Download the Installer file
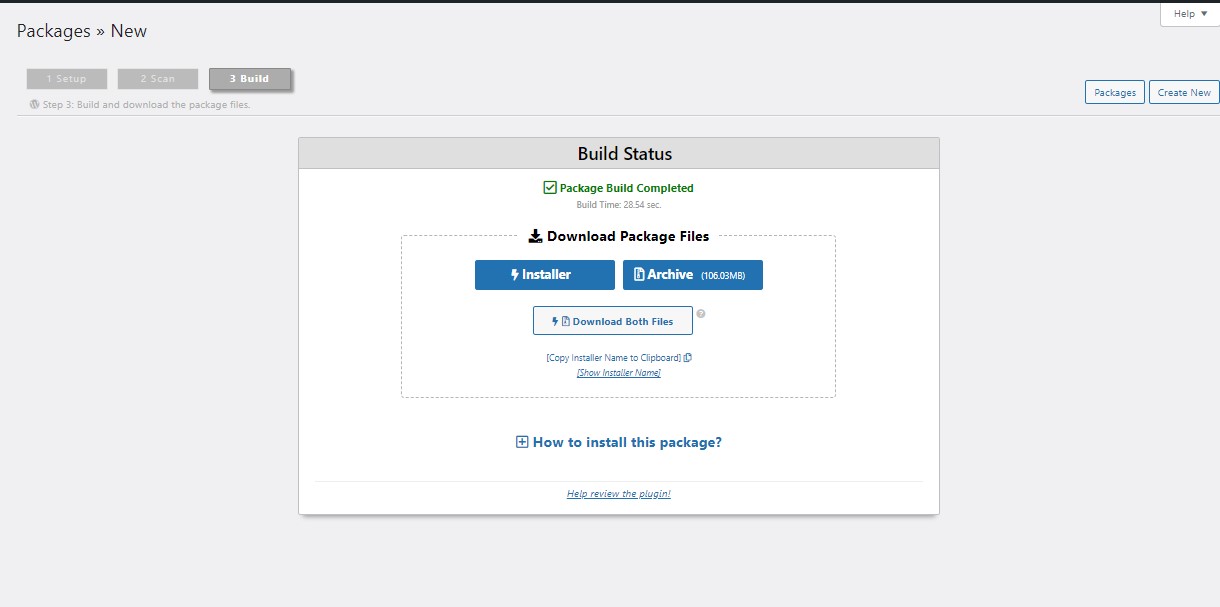The height and width of the screenshot is (607, 1220). 544,274
